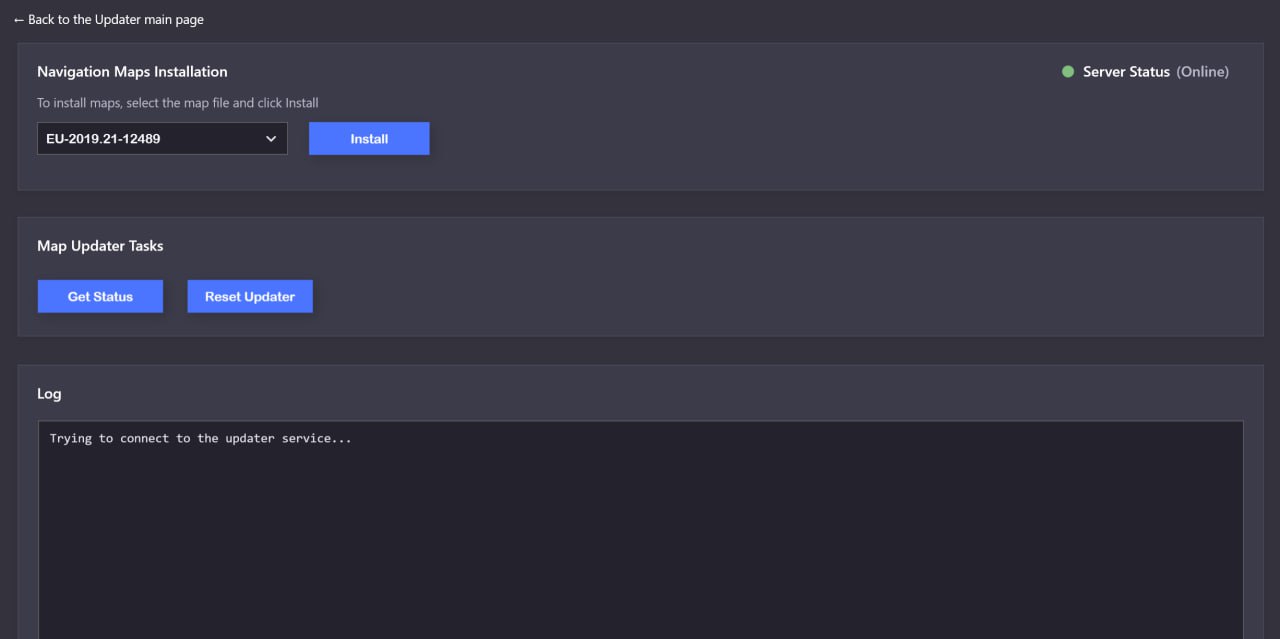The height and width of the screenshot is (639, 1280).
Task: Focus the blank area of the log console
Action: point(640,540)
